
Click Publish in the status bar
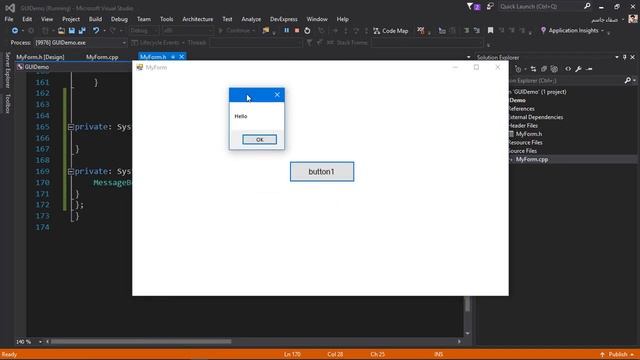(617, 354)
